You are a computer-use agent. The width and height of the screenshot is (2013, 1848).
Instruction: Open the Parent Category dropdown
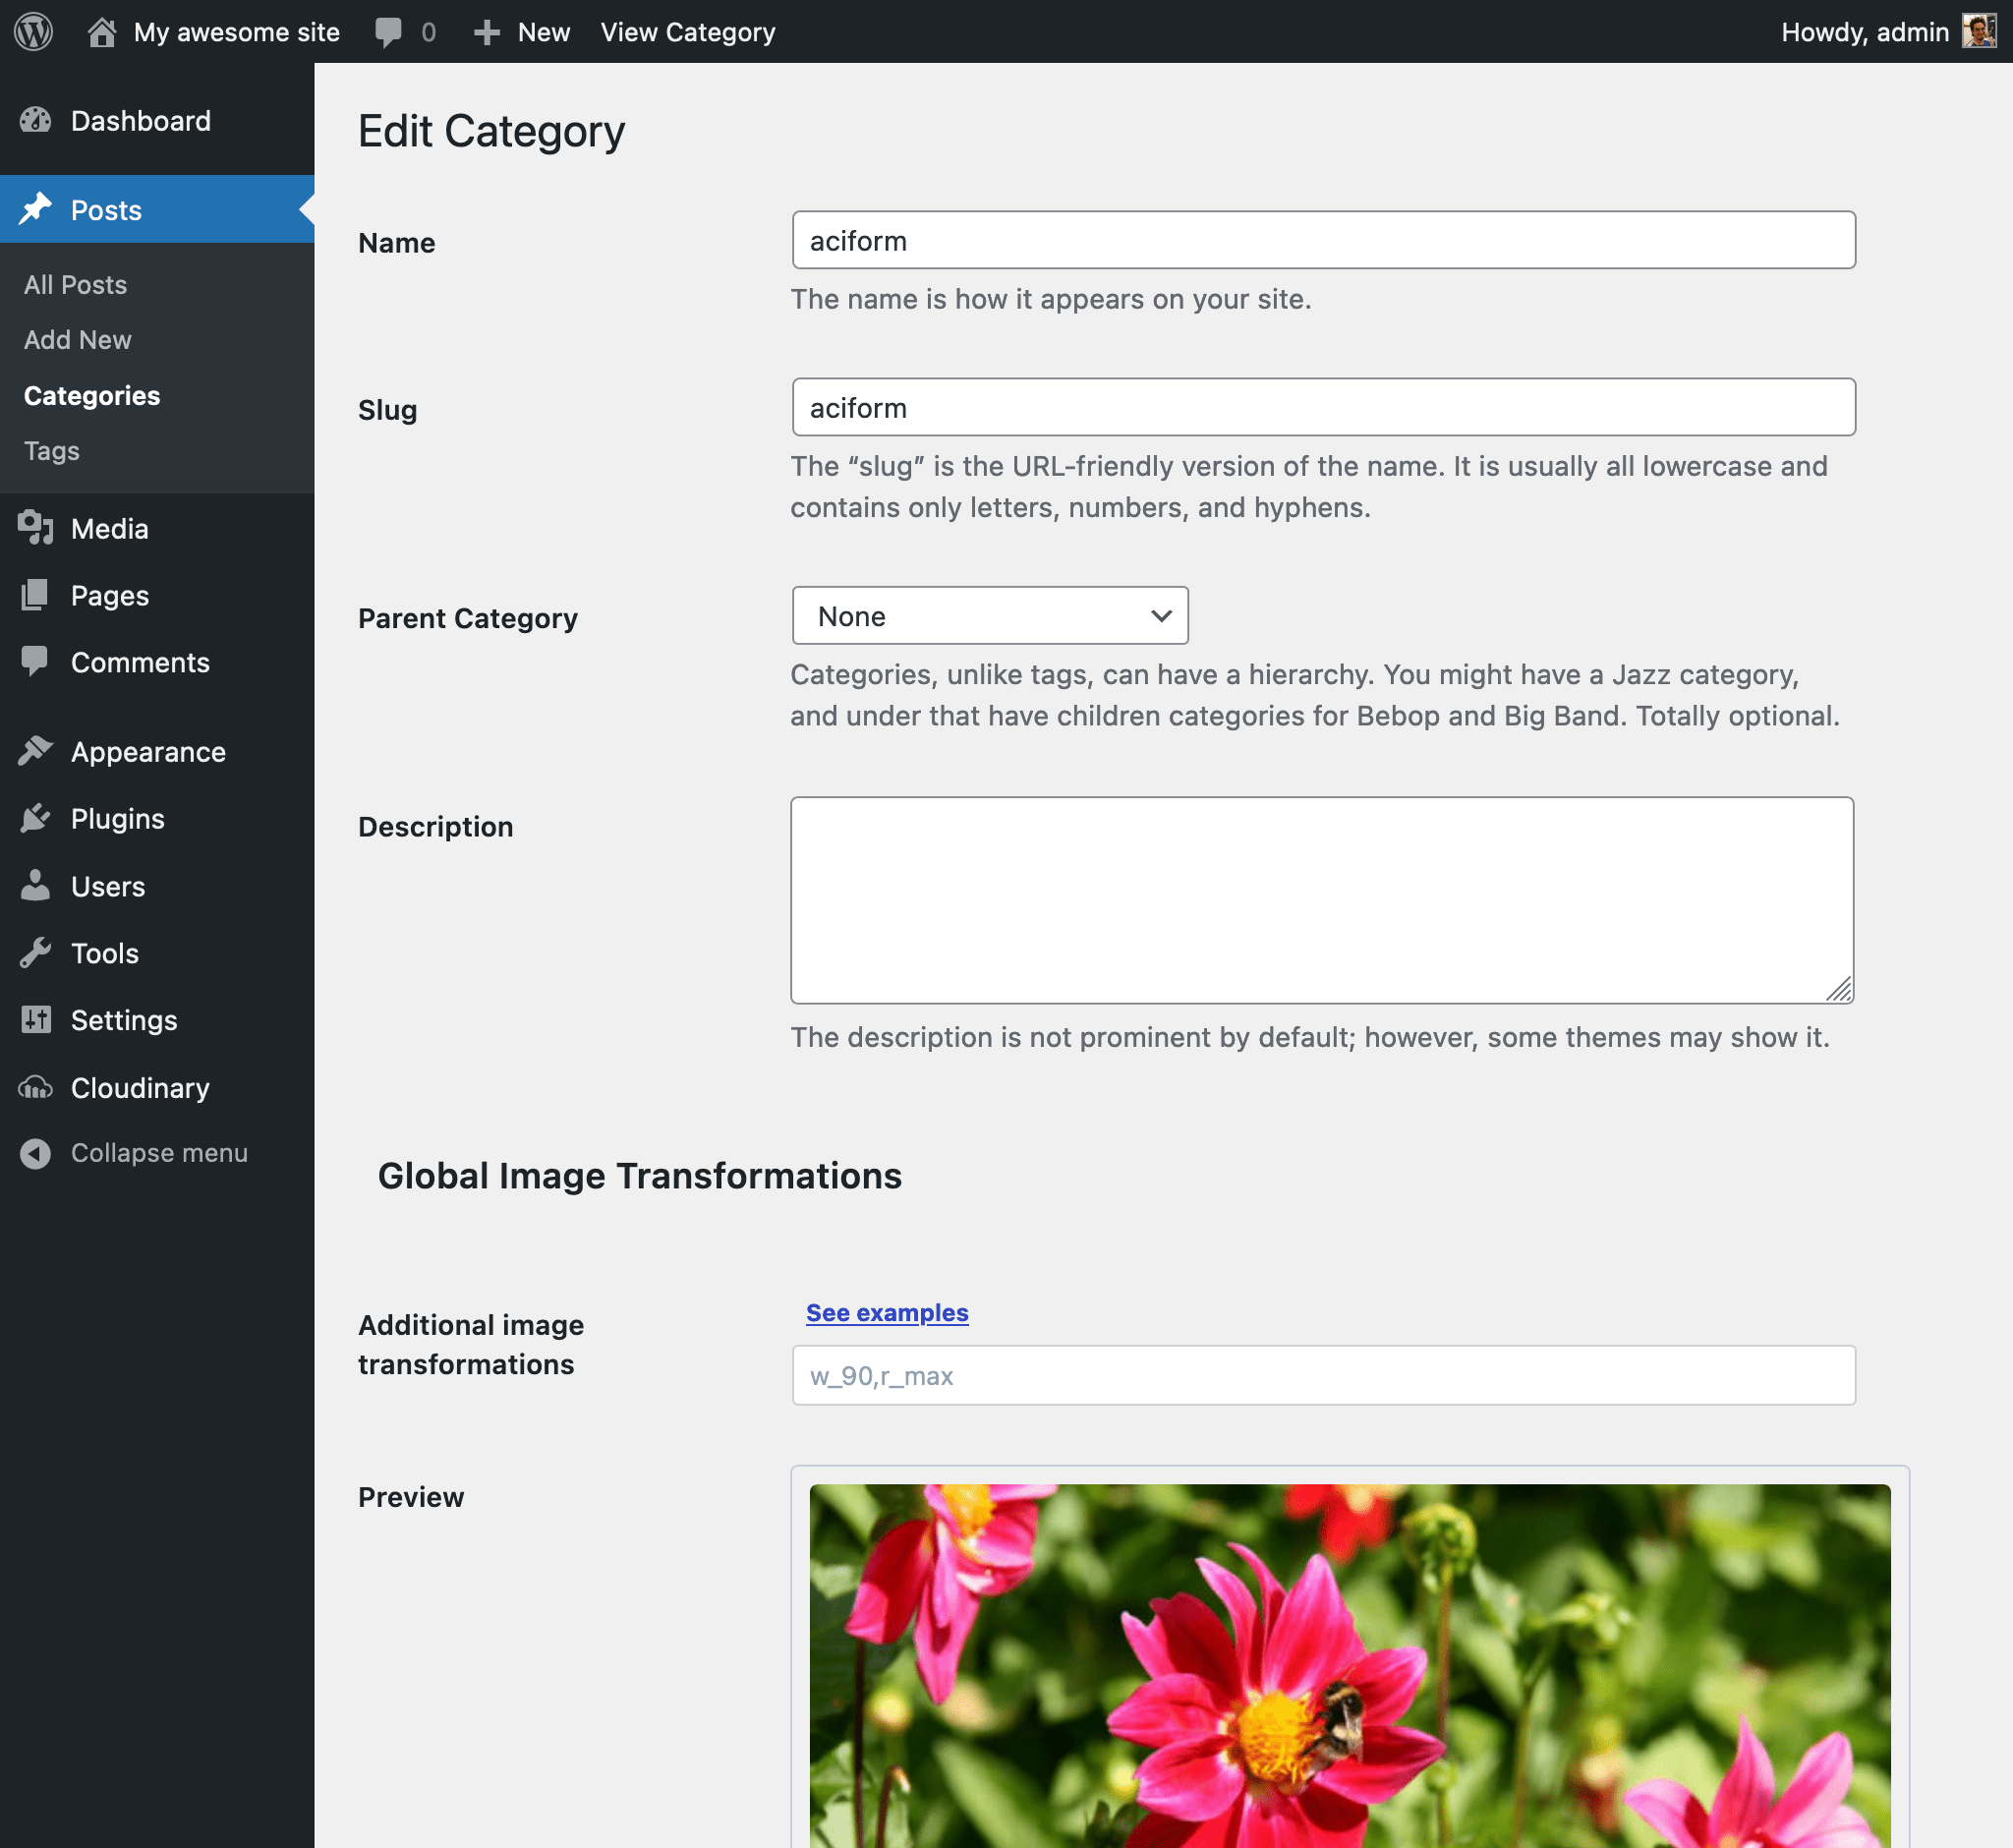(989, 616)
